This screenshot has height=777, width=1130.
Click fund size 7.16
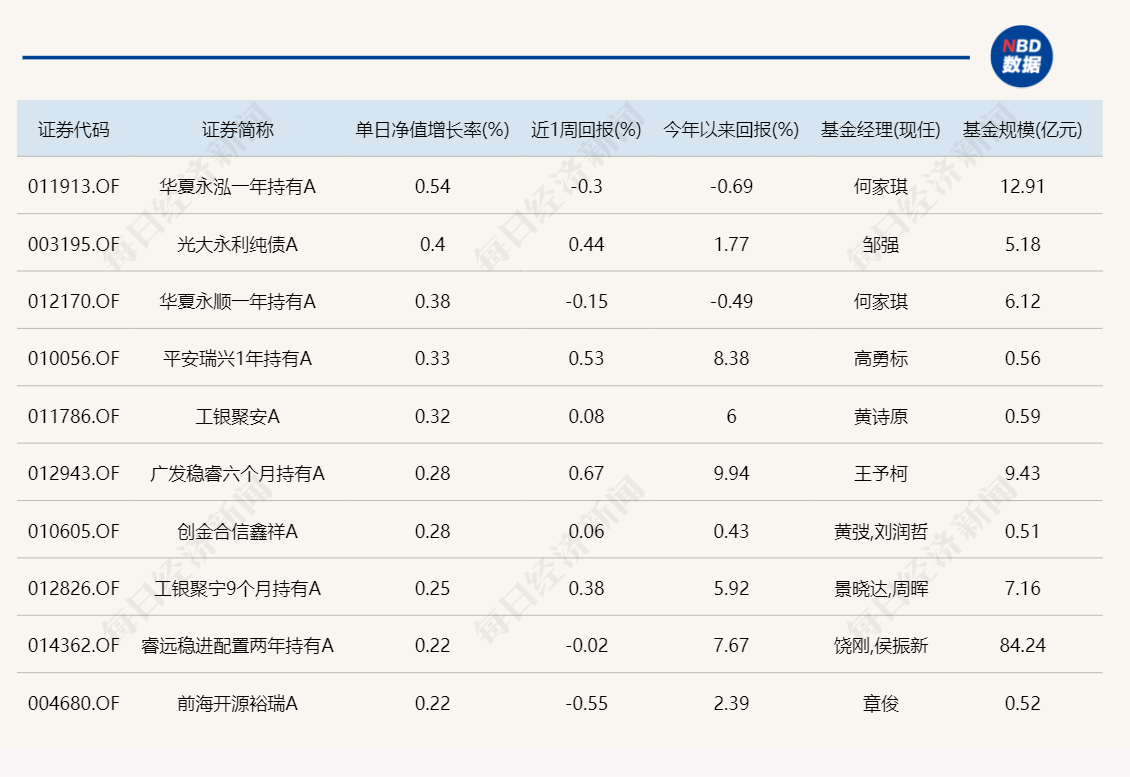coord(1023,588)
